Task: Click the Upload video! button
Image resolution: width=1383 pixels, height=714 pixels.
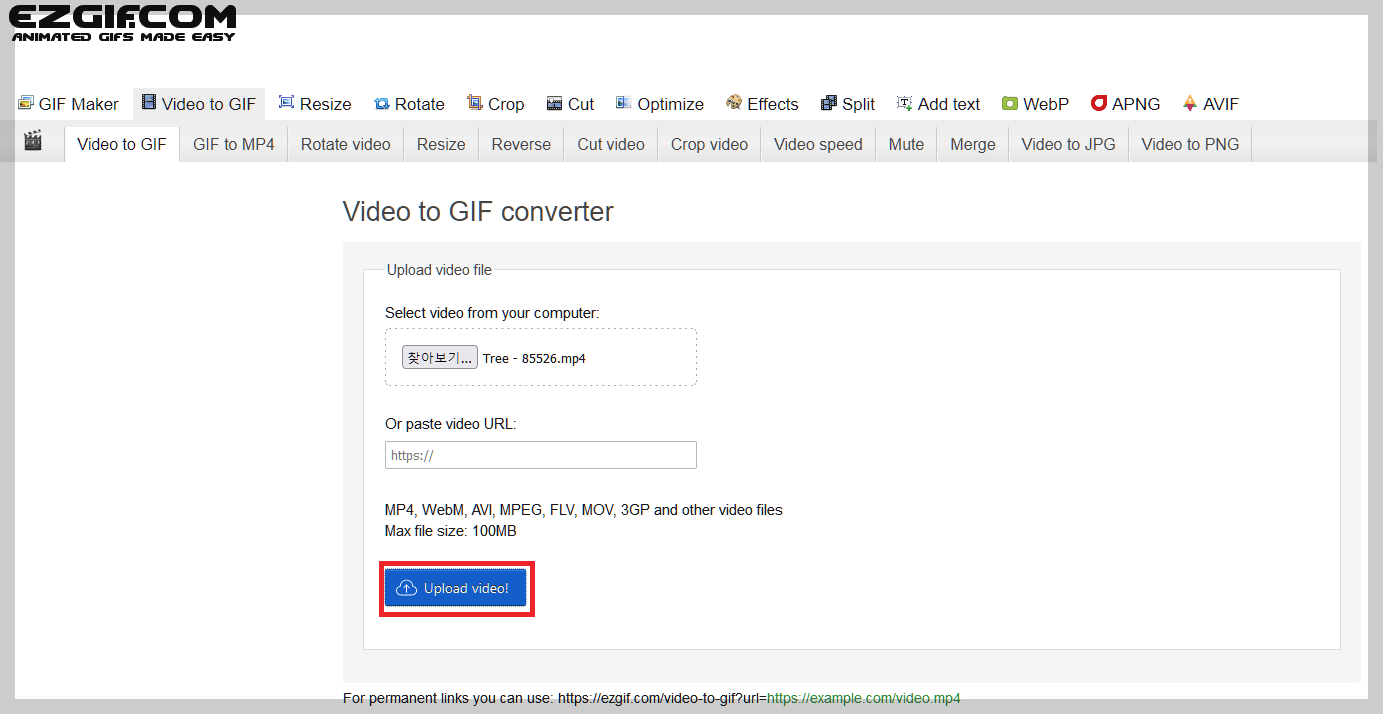Action: pos(456,588)
